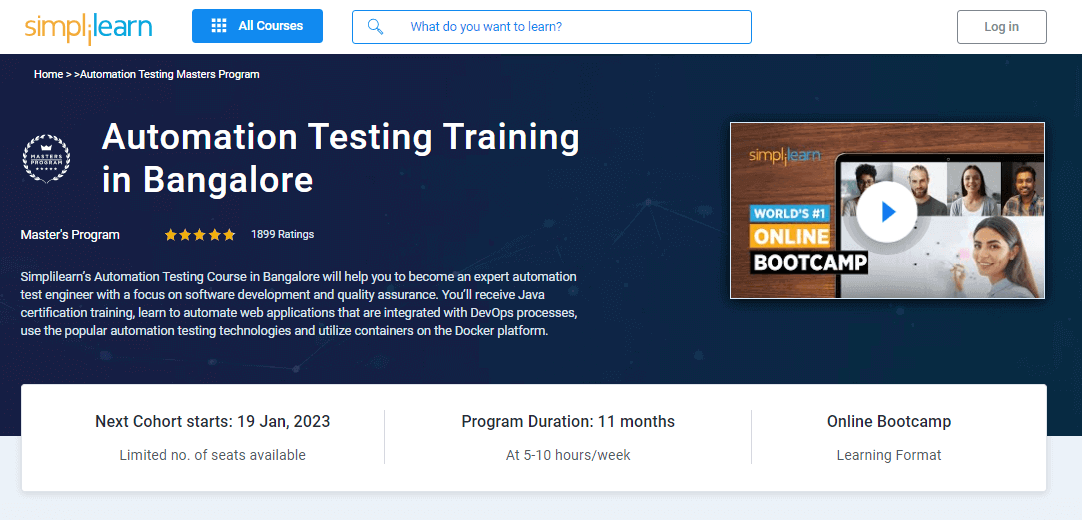Image resolution: width=1082 pixels, height=520 pixels.
Task: Click the magnifier search icon
Action: click(375, 27)
